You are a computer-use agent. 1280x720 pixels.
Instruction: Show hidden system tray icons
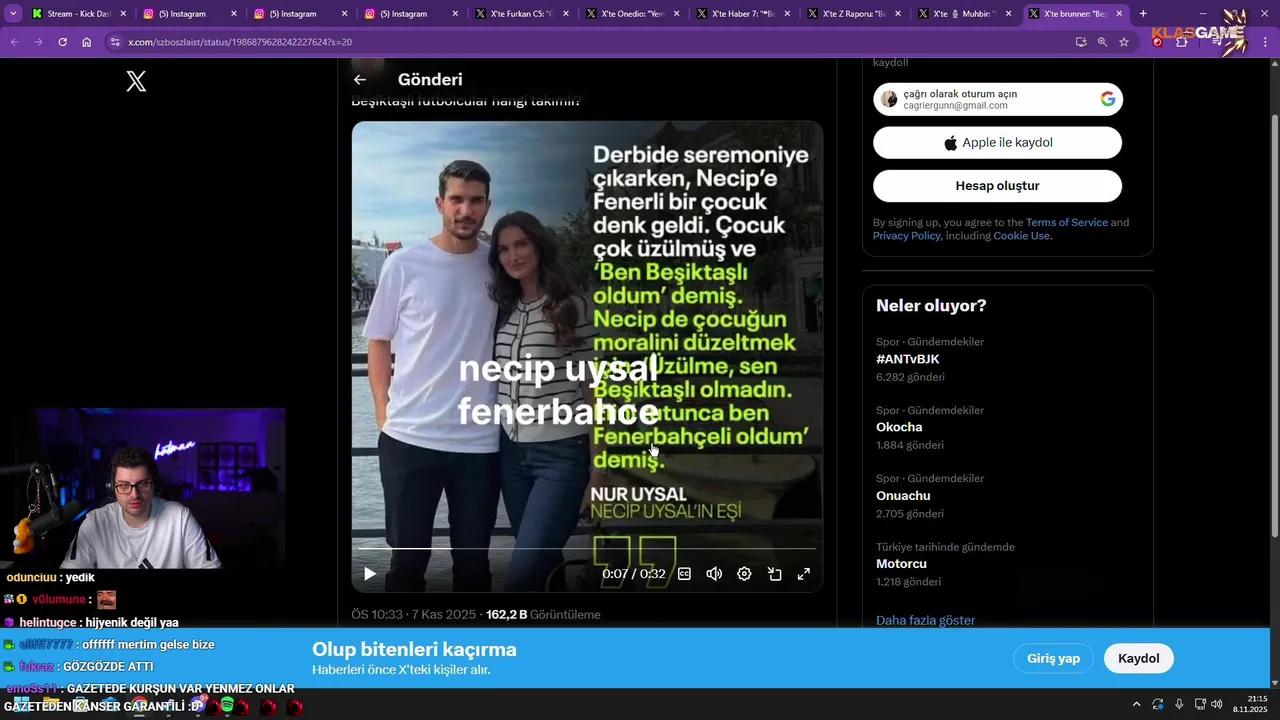pos(1136,704)
